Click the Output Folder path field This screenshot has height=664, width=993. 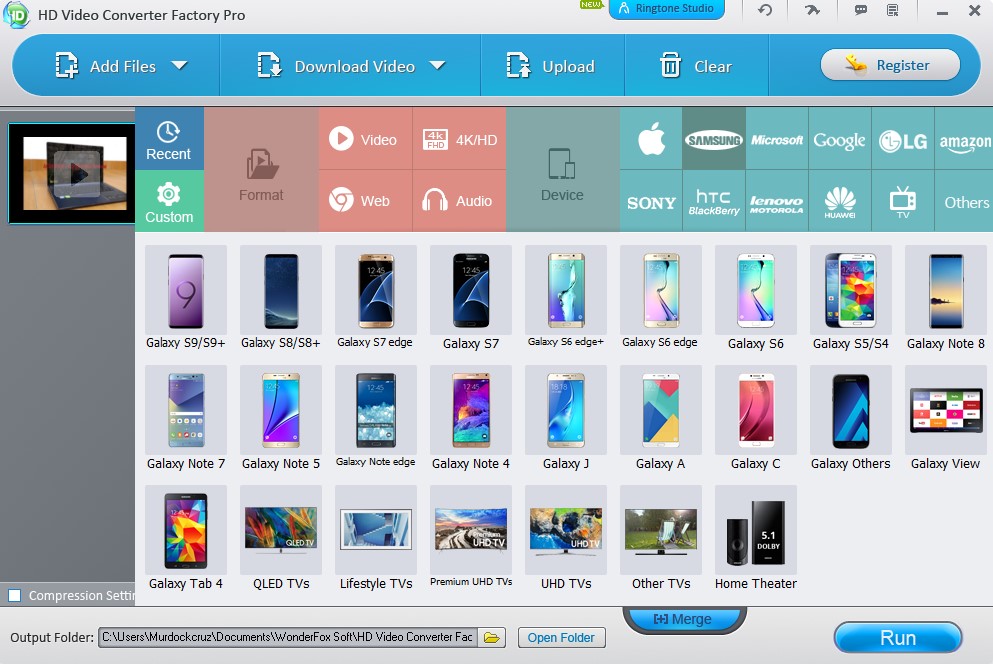click(288, 637)
